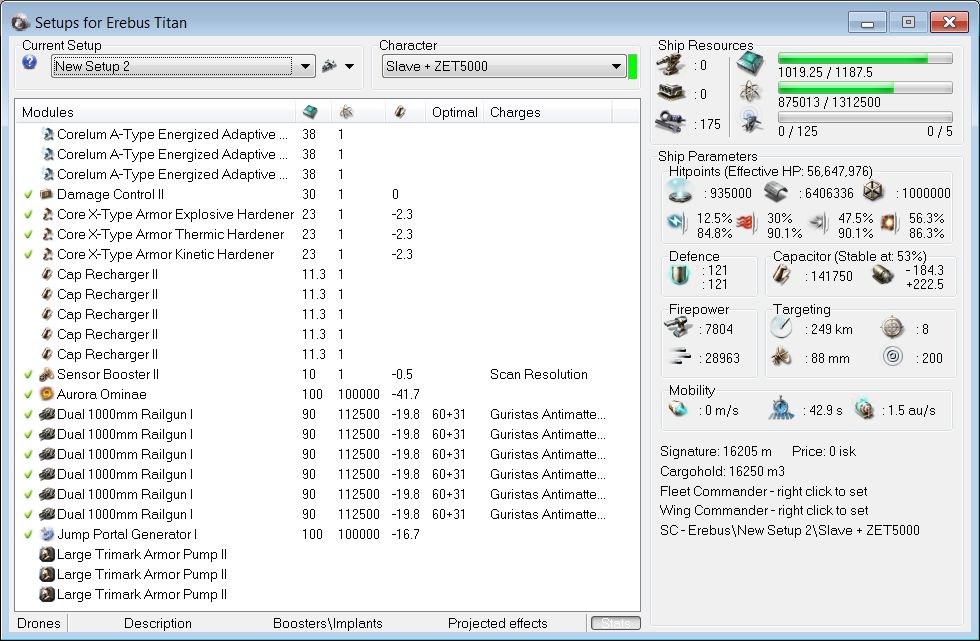Click the turret hardpoints icon
The height and width of the screenshot is (641, 980).
pyautogui.click(x=671, y=64)
